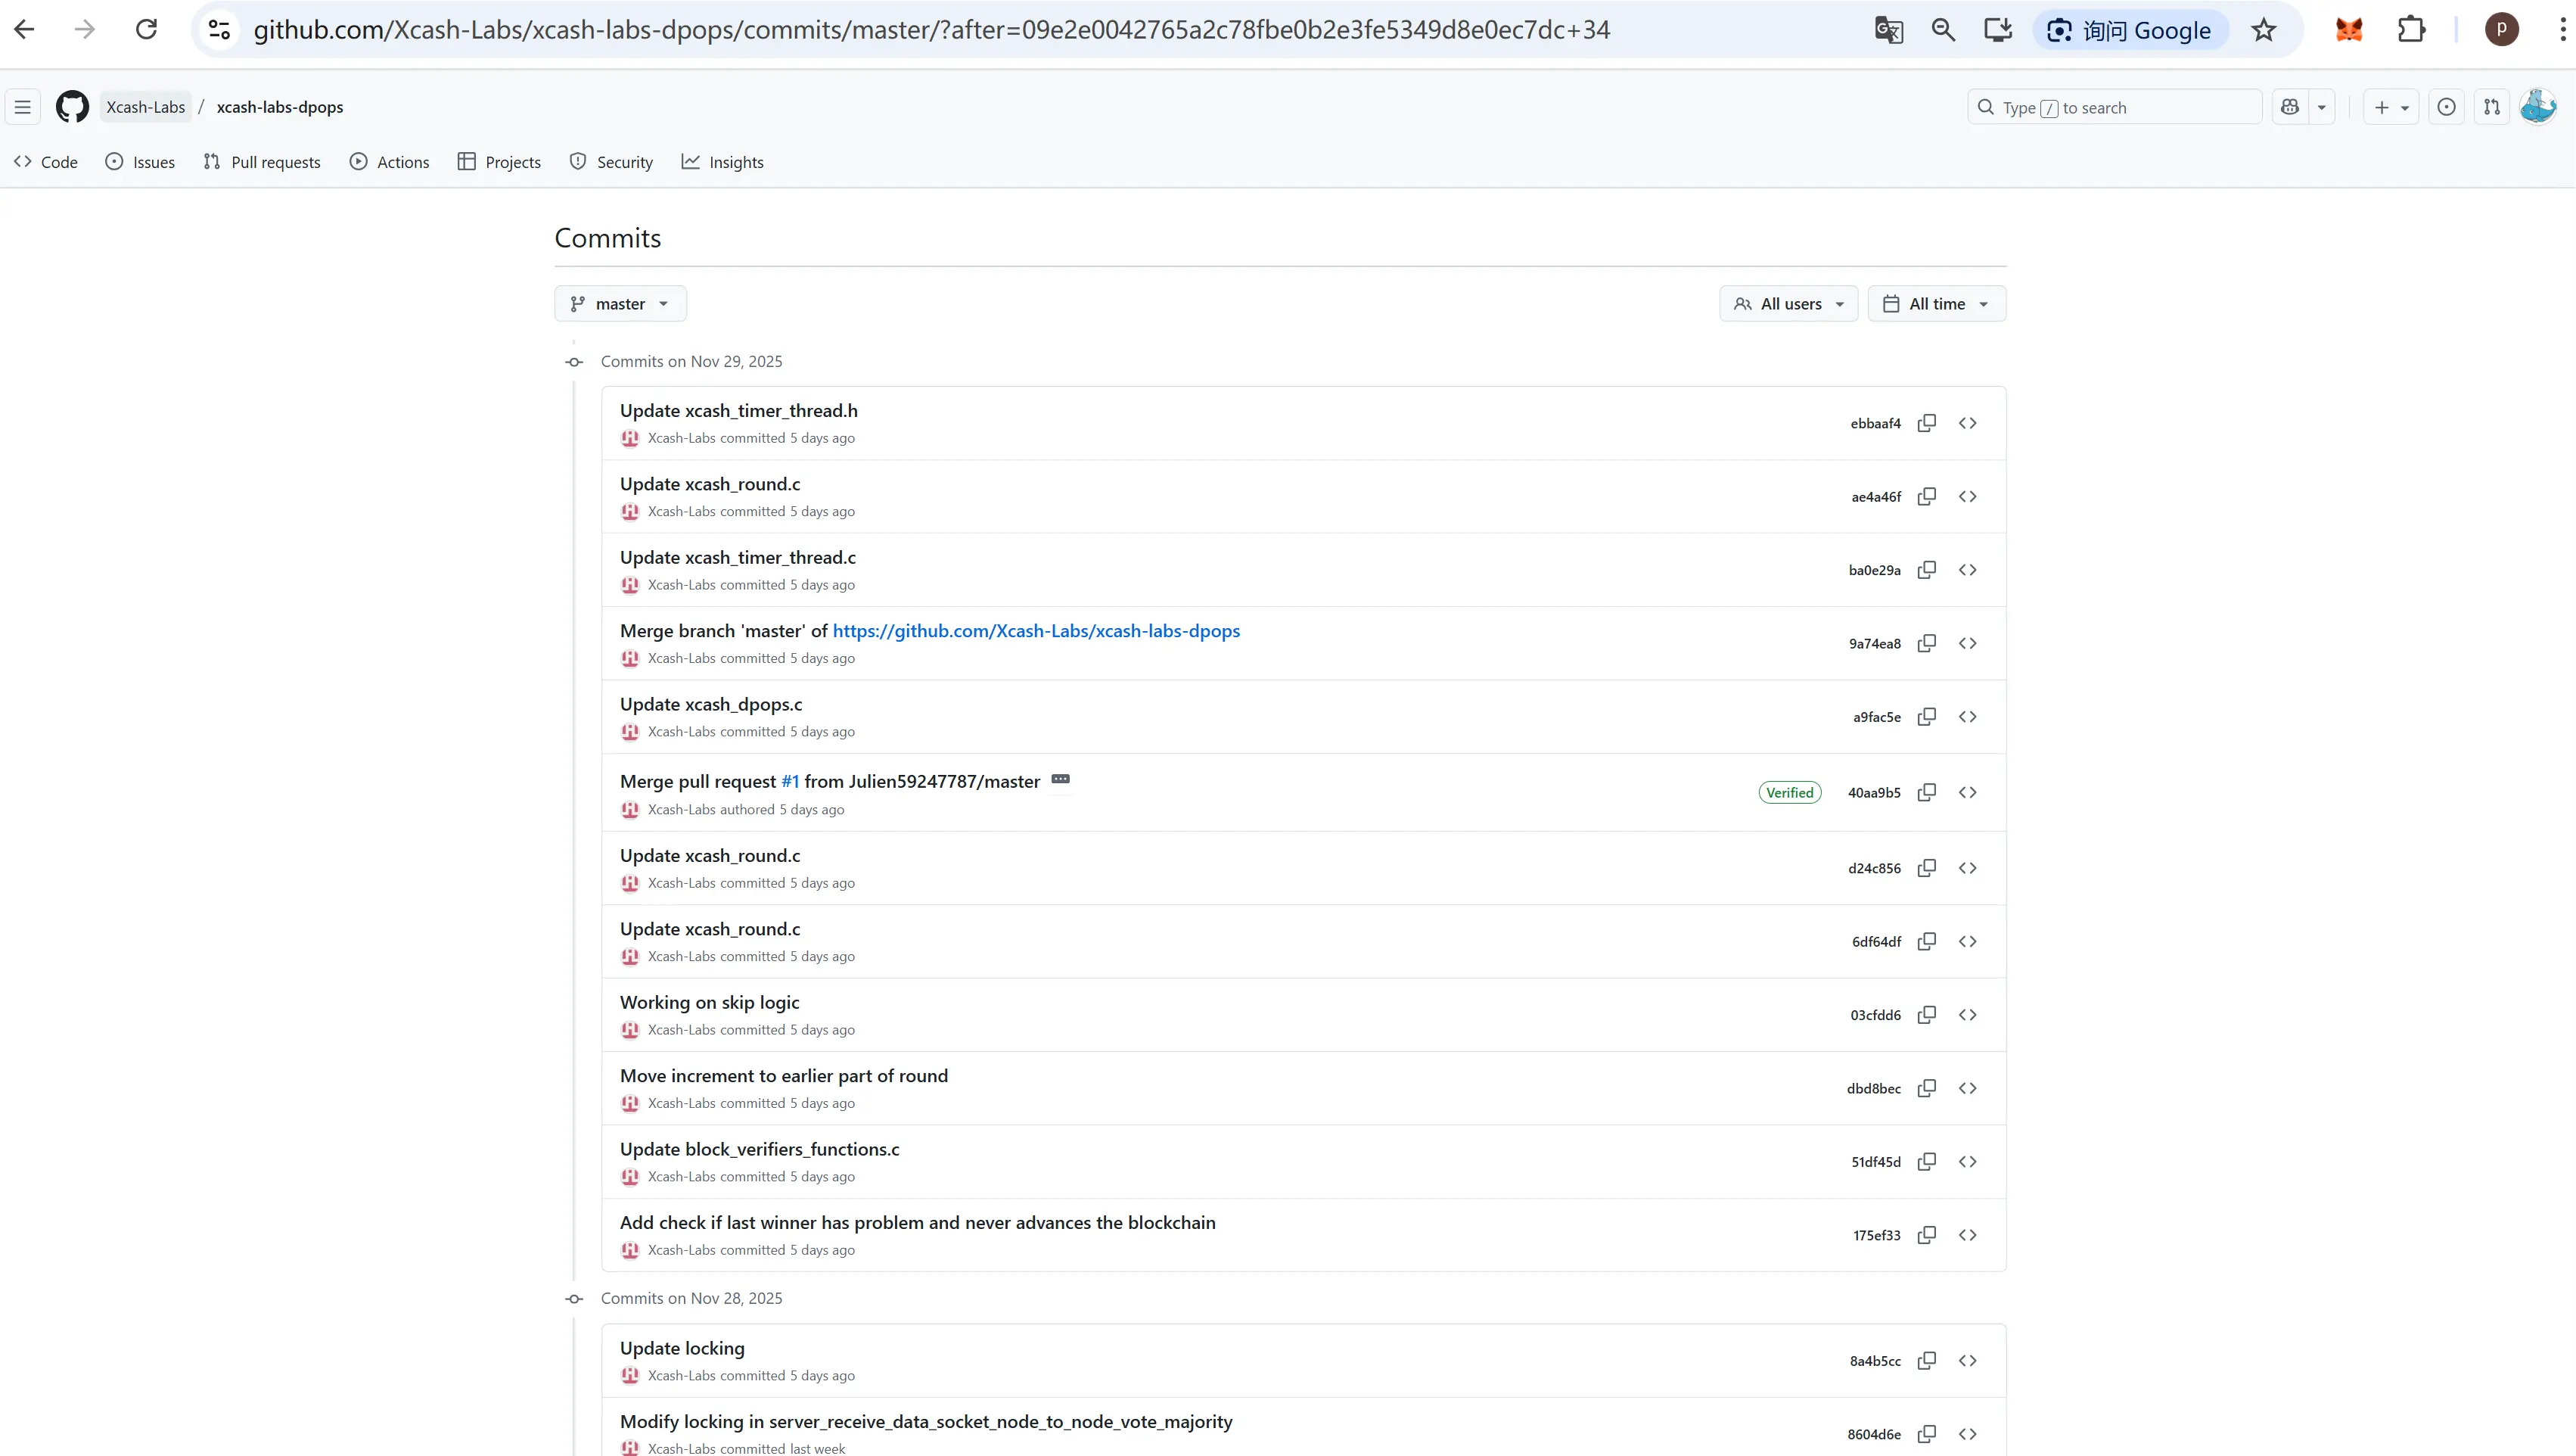The height and width of the screenshot is (1456, 2576).
Task: Open the Copilot chat icon
Action: (x=2290, y=107)
